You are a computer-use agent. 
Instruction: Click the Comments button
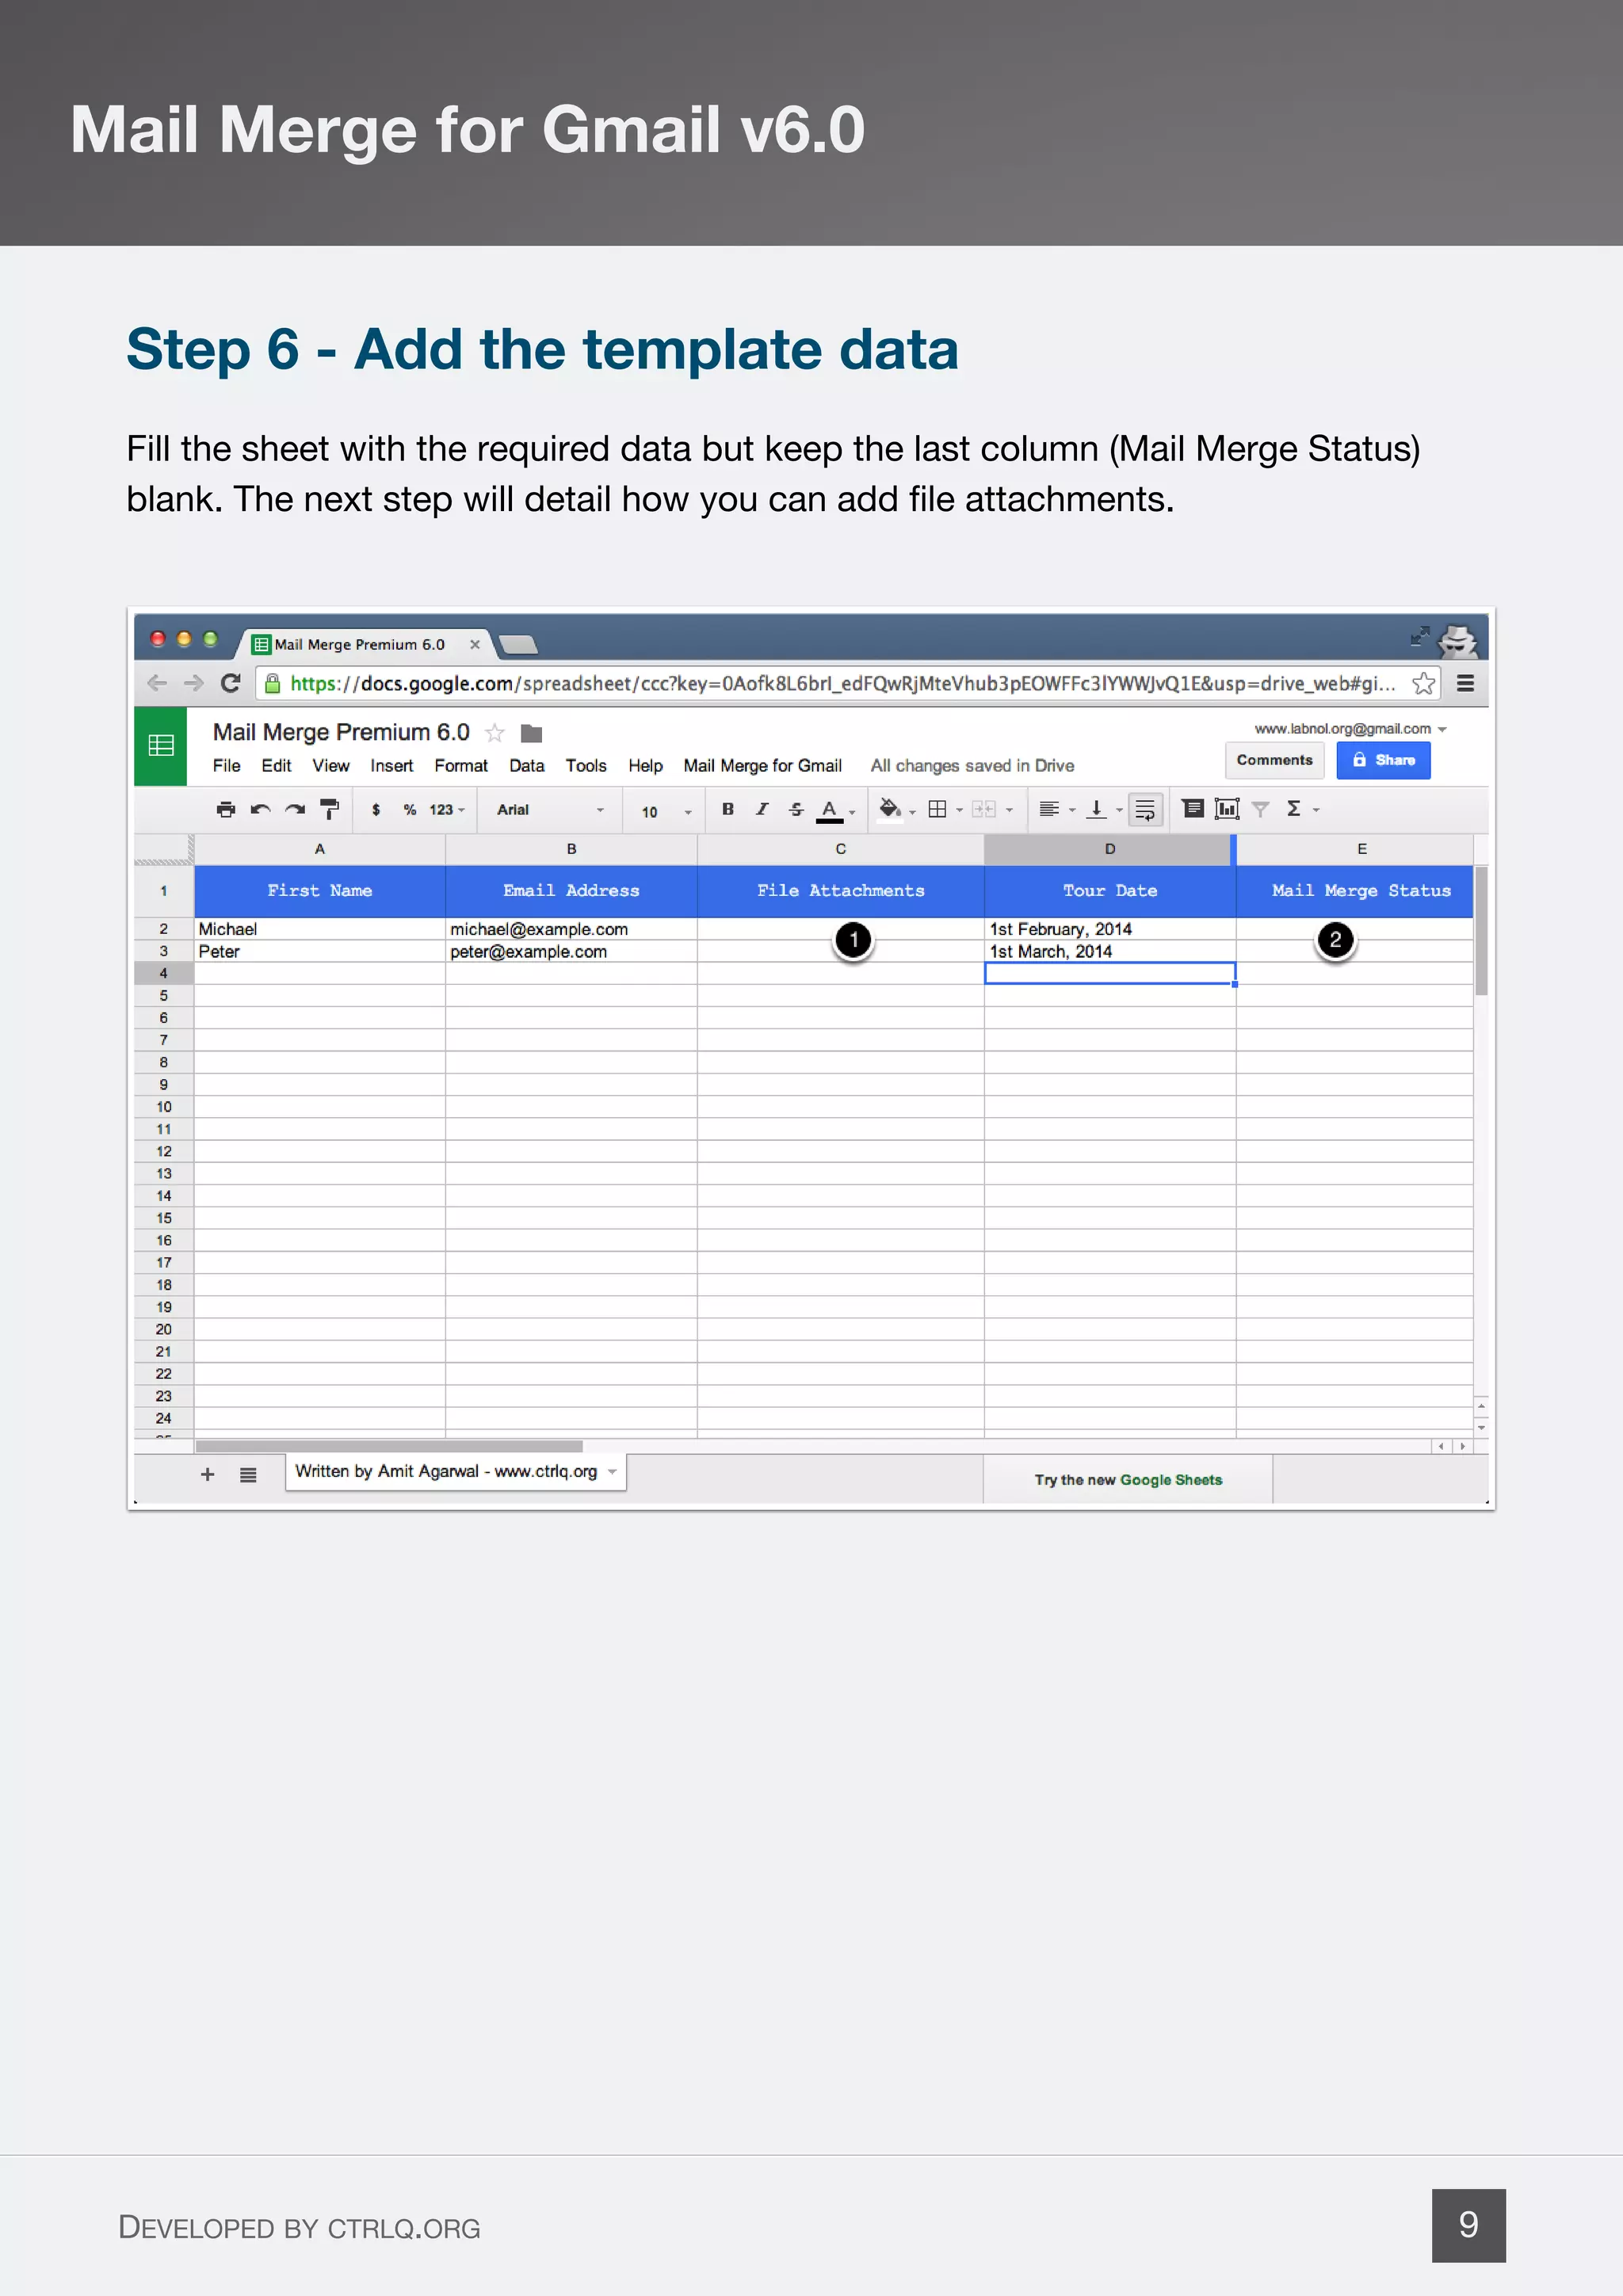coord(1274,760)
